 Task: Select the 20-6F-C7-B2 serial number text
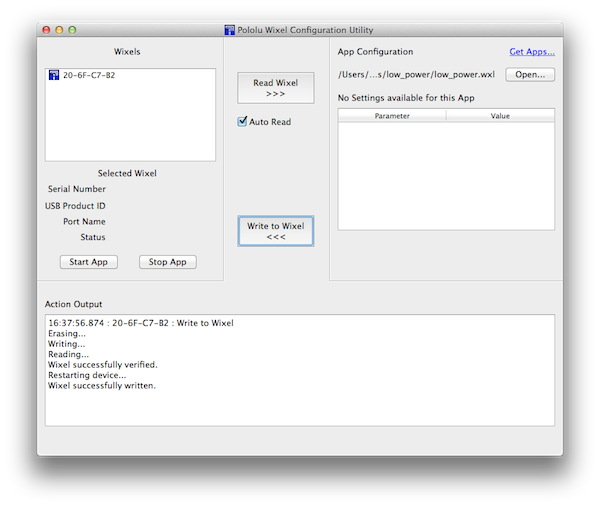(89, 75)
